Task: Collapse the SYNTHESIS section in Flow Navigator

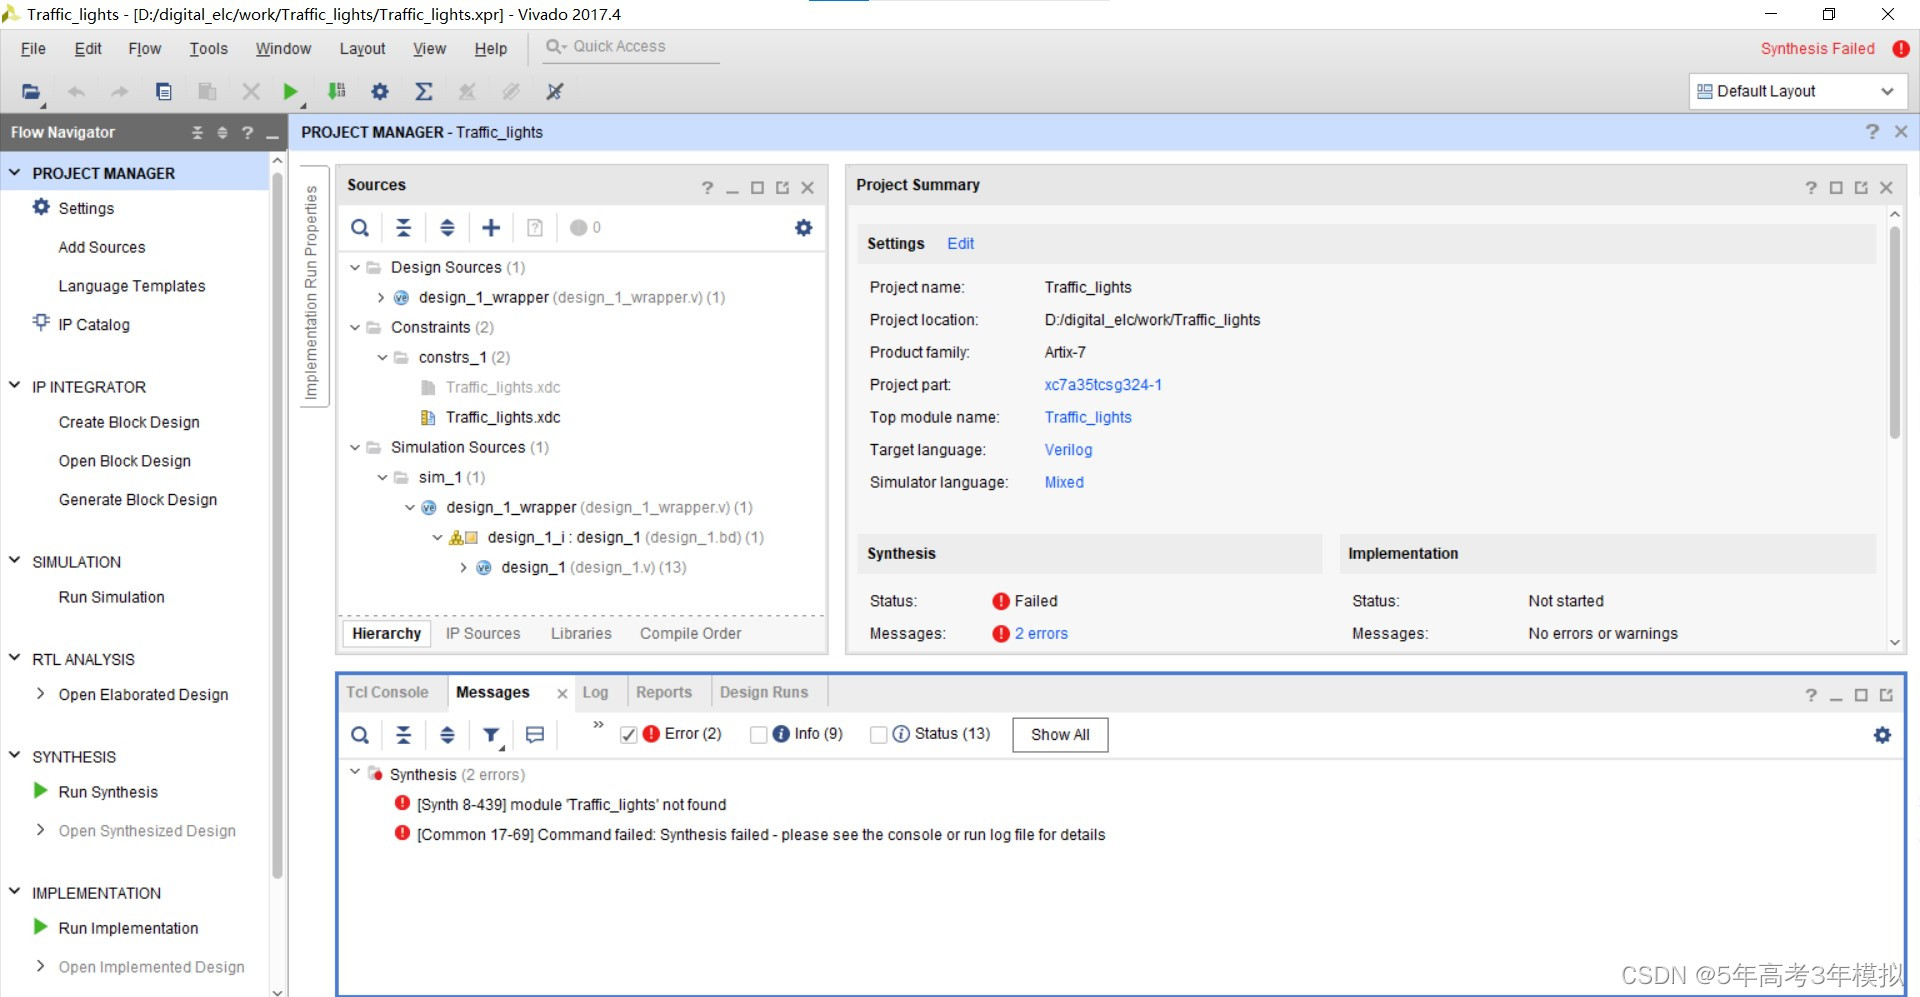Action: point(15,756)
